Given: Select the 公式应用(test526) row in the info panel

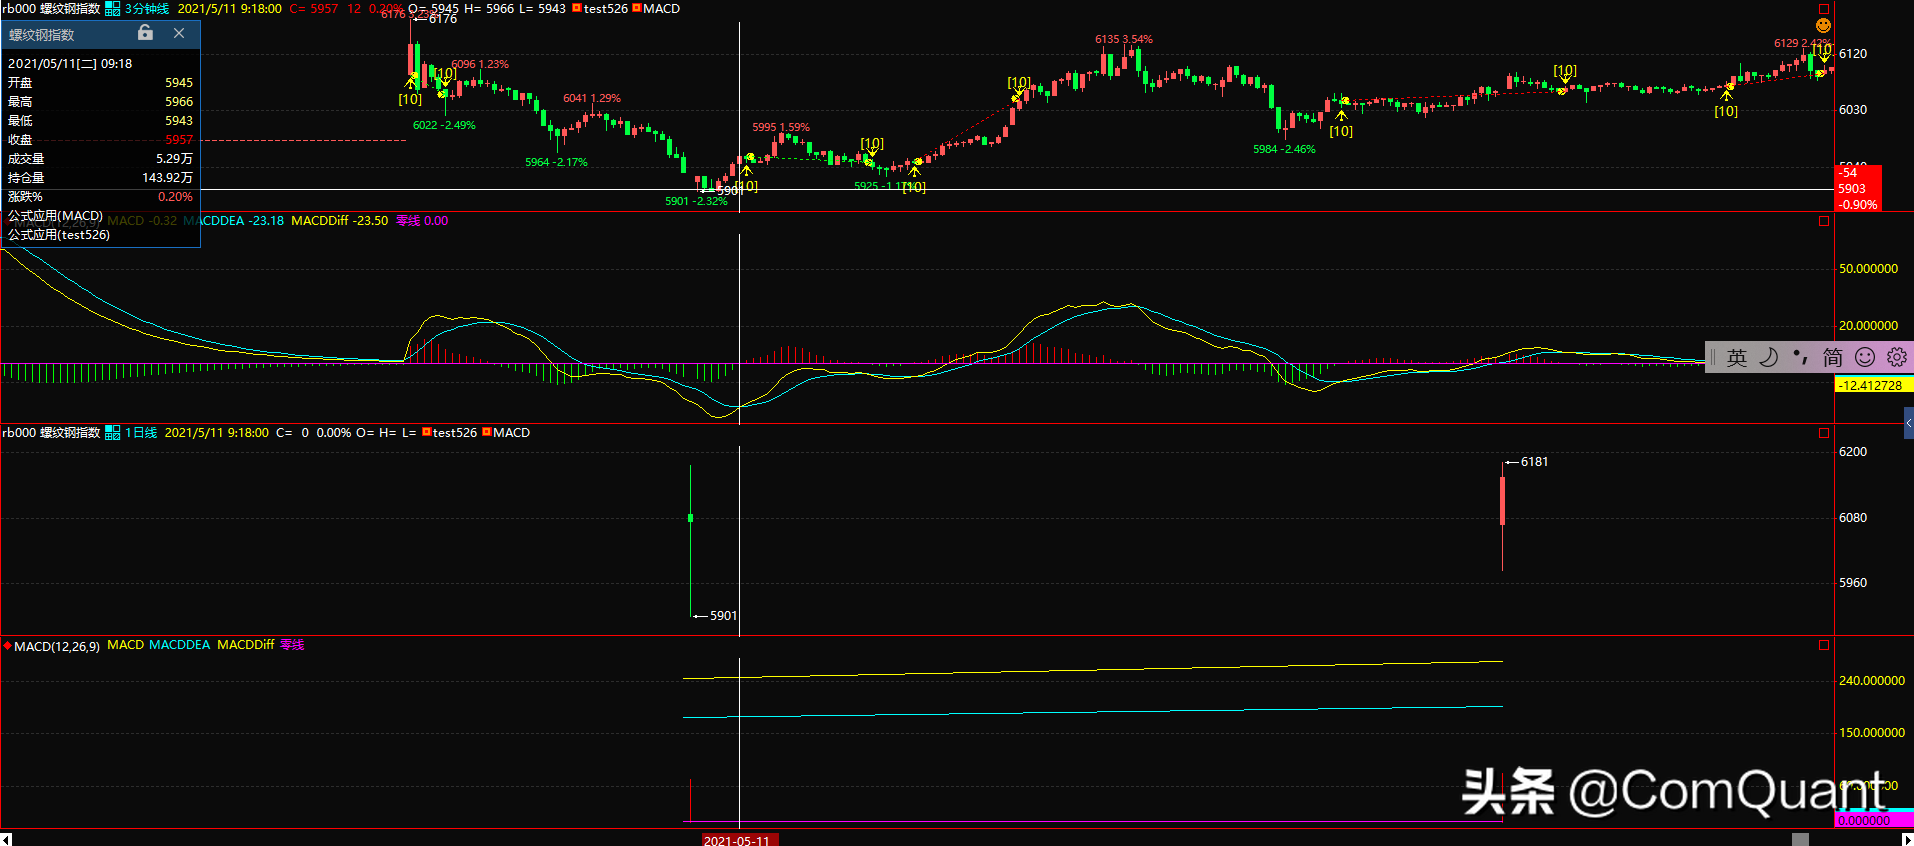Looking at the screenshot, I should 100,235.
